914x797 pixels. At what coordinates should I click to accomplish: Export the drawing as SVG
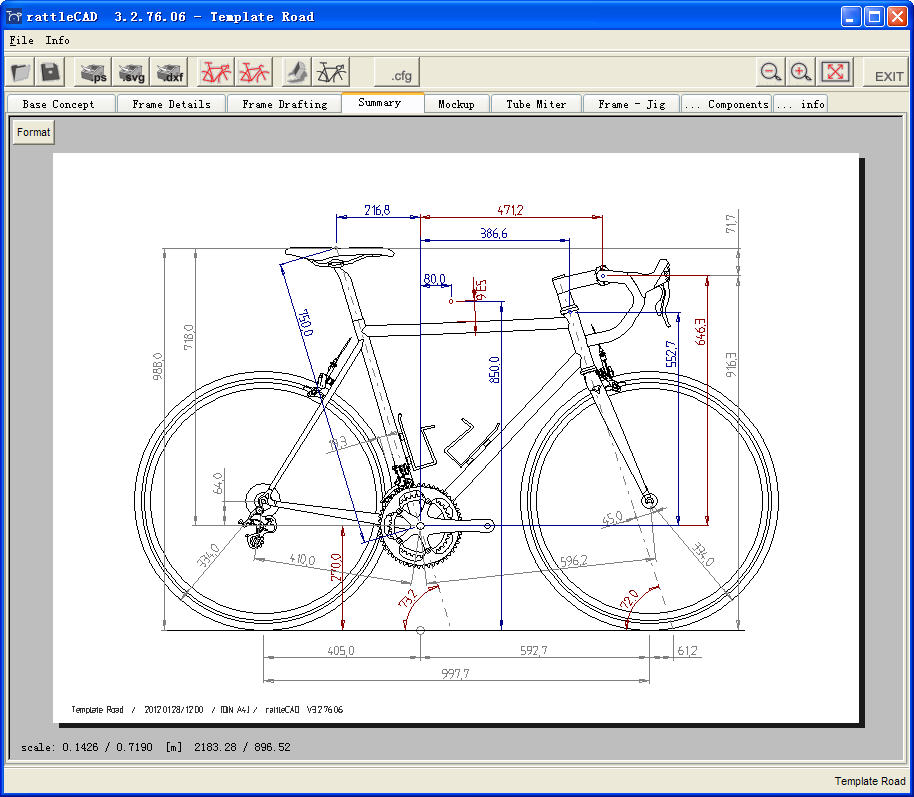pyautogui.click(x=132, y=73)
